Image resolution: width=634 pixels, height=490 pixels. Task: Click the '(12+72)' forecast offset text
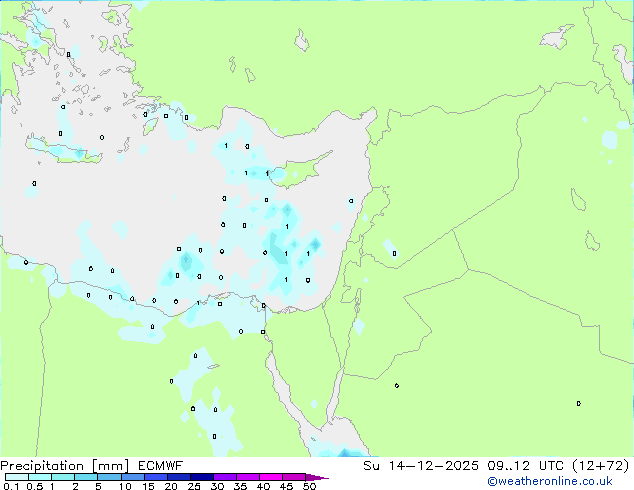(601, 466)
